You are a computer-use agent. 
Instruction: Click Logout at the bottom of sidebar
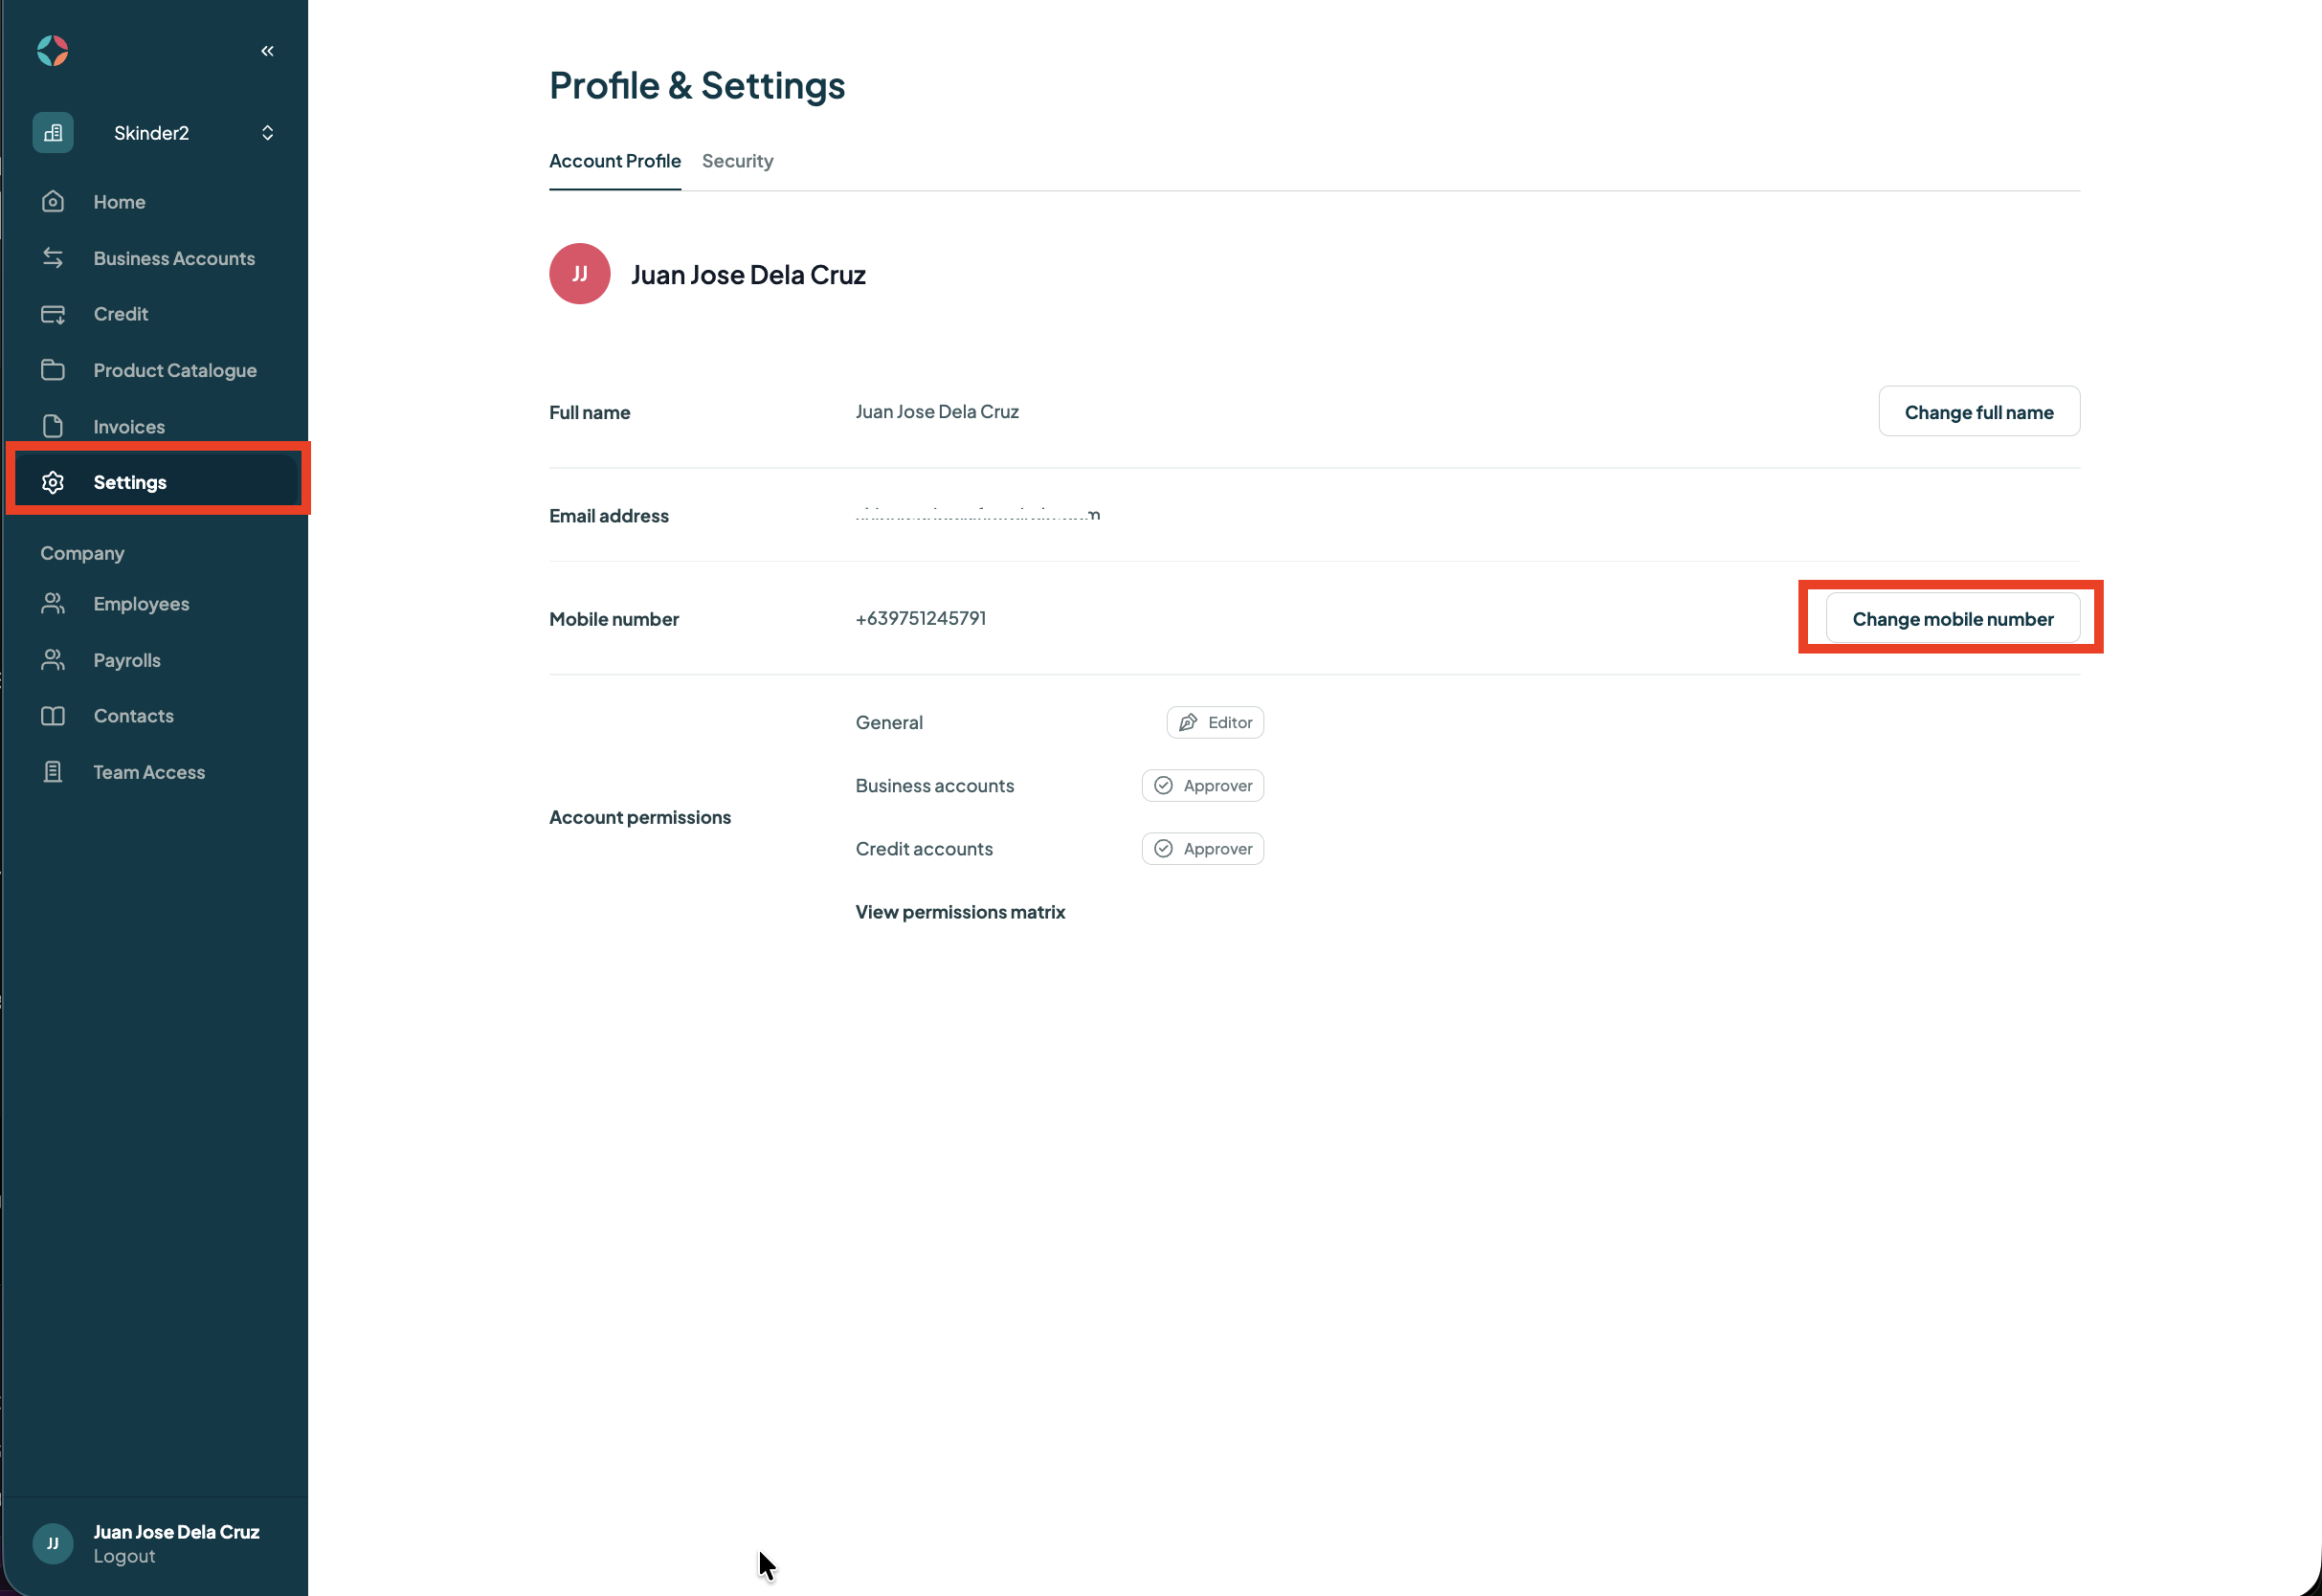coord(124,1556)
